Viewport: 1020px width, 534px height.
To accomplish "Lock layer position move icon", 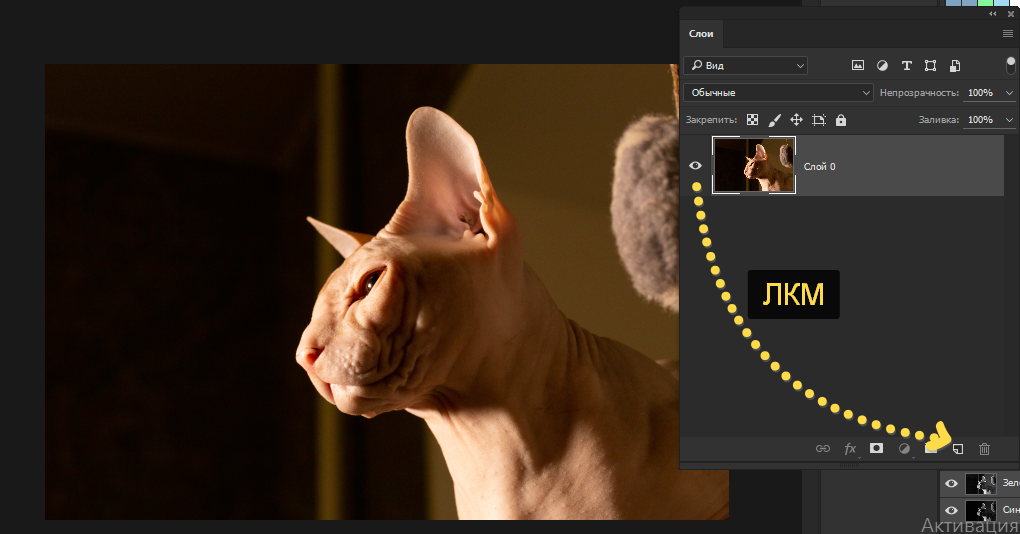I will point(796,120).
